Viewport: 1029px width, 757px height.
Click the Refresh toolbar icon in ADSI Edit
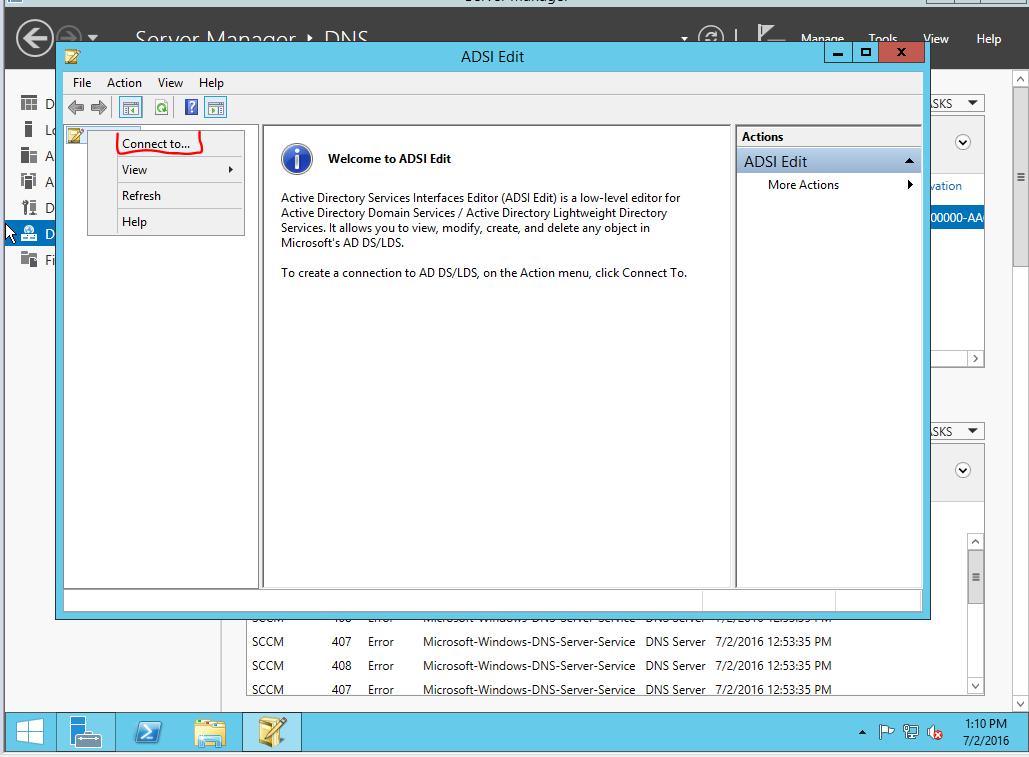[161, 107]
